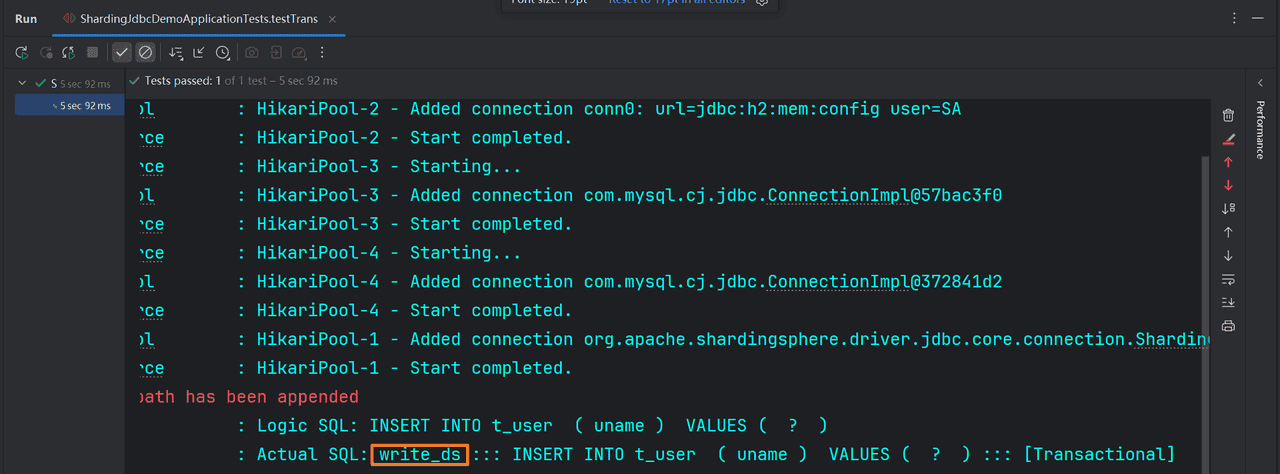This screenshot has height=474, width=1280.
Task: Toggle Show Passed tests checkmark button
Action: click(x=122, y=52)
